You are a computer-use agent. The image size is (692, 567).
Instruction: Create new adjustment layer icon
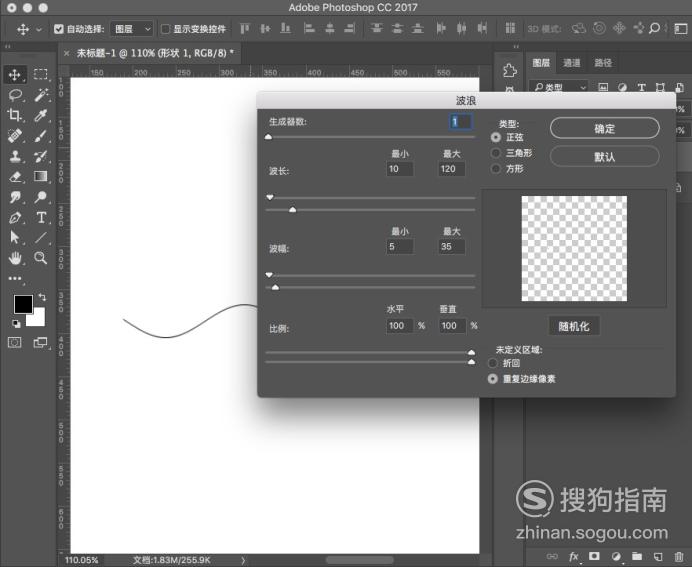click(x=616, y=556)
